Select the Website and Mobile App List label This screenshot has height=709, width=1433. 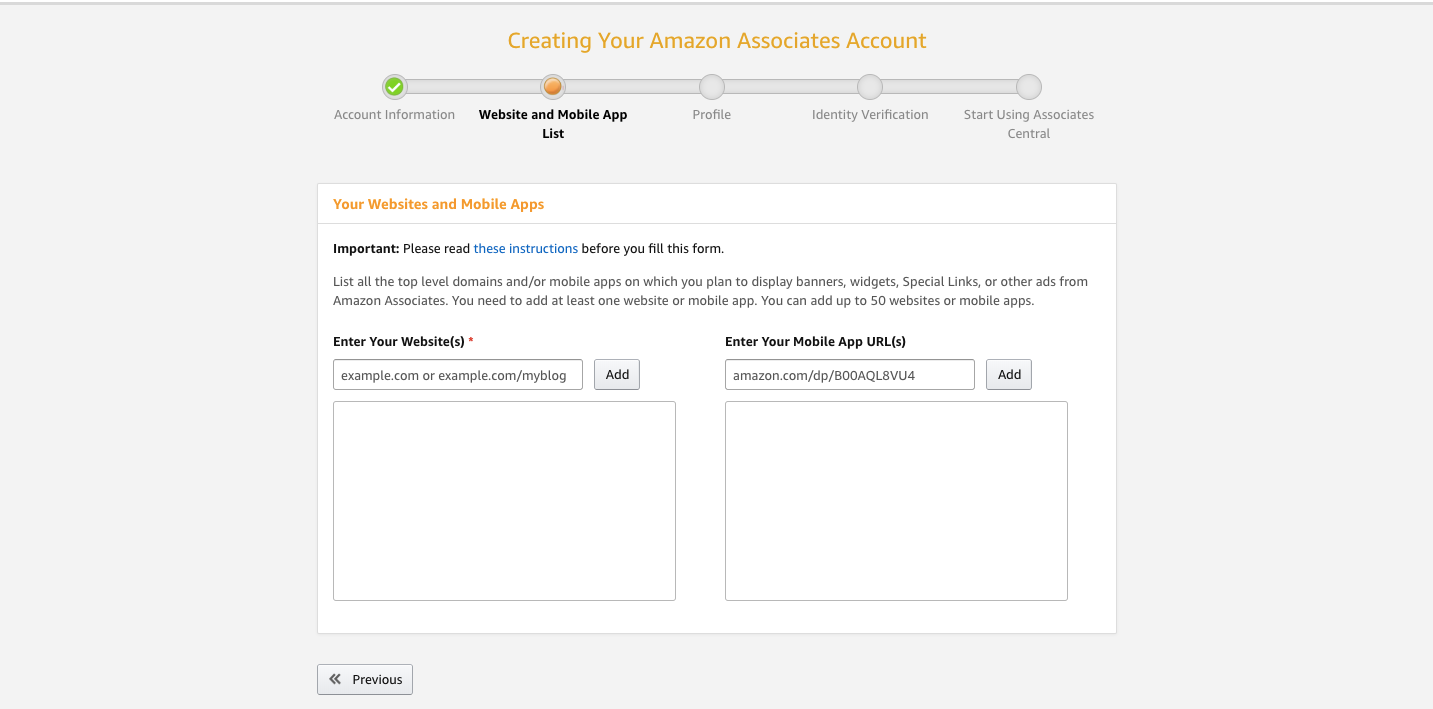553,124
